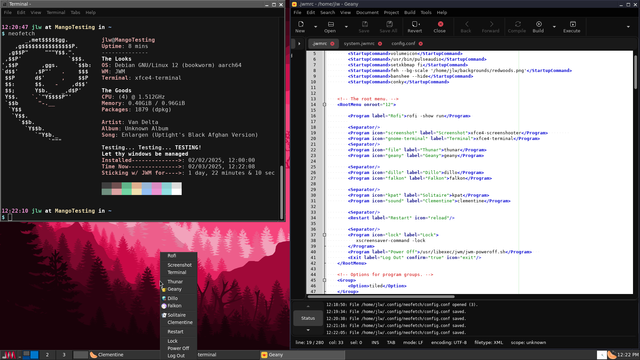Click the 'filetype: XML' status bar text

(x=488, y=342)
